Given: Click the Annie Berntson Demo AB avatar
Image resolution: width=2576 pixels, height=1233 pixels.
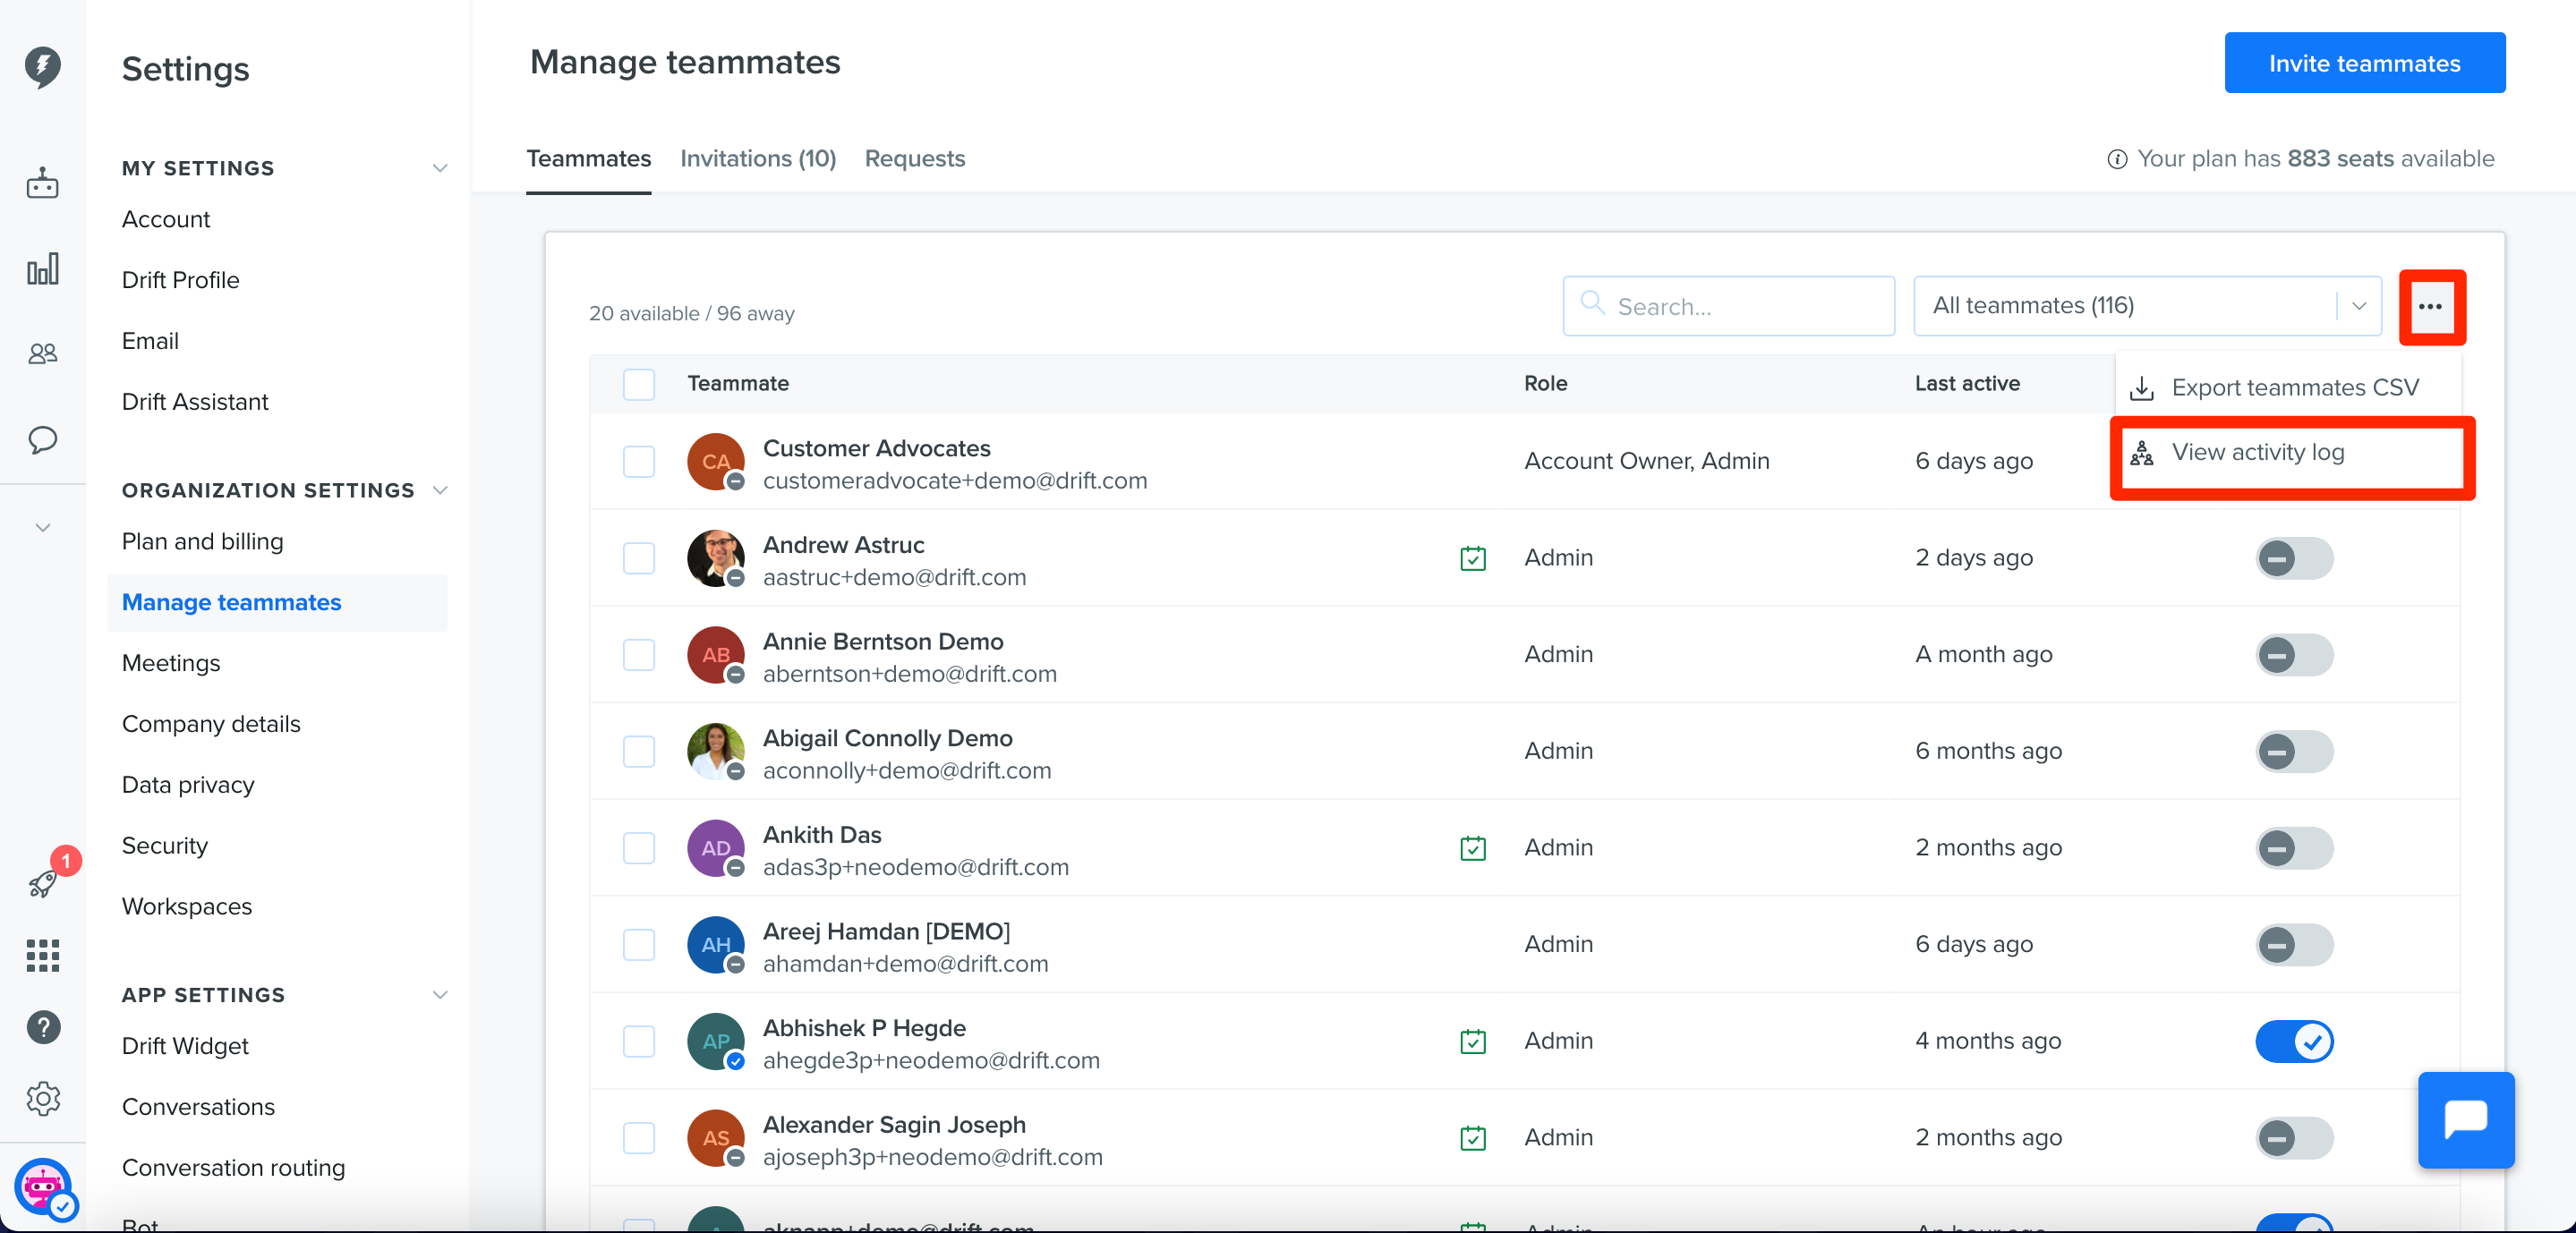Looking at the screenshot, I should 716,654.
